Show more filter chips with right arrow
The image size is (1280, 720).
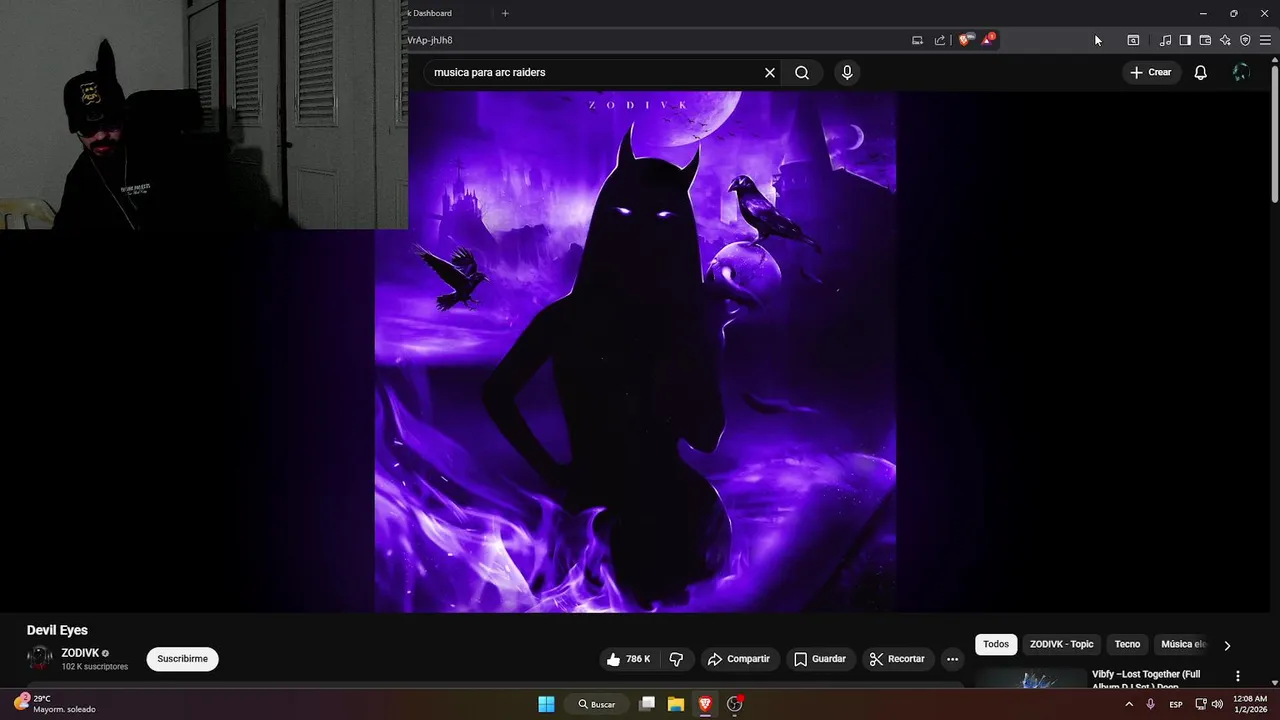(x=1227, y=645)
